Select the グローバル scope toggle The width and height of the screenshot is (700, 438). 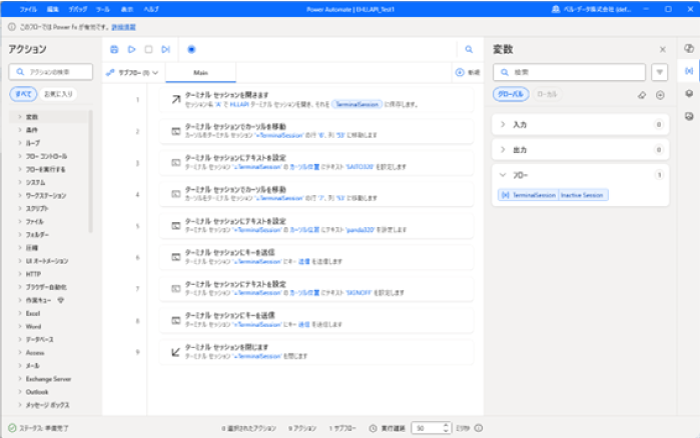[x=511, y=94]
